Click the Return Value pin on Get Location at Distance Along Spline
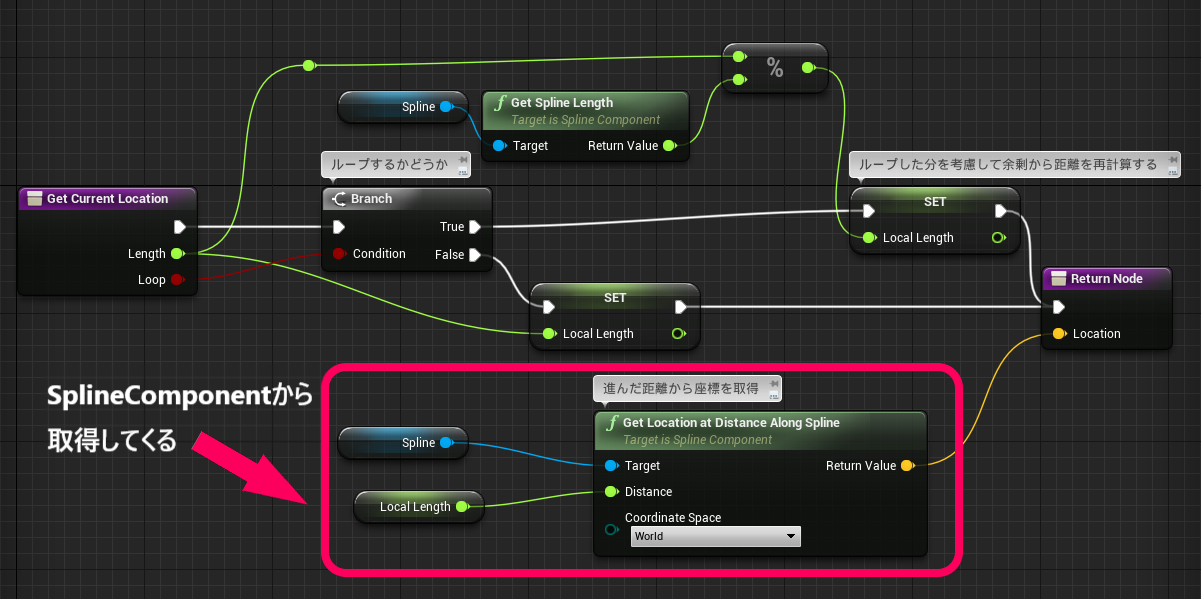This screenshot has height=599, width=1201. pos(907,466)
